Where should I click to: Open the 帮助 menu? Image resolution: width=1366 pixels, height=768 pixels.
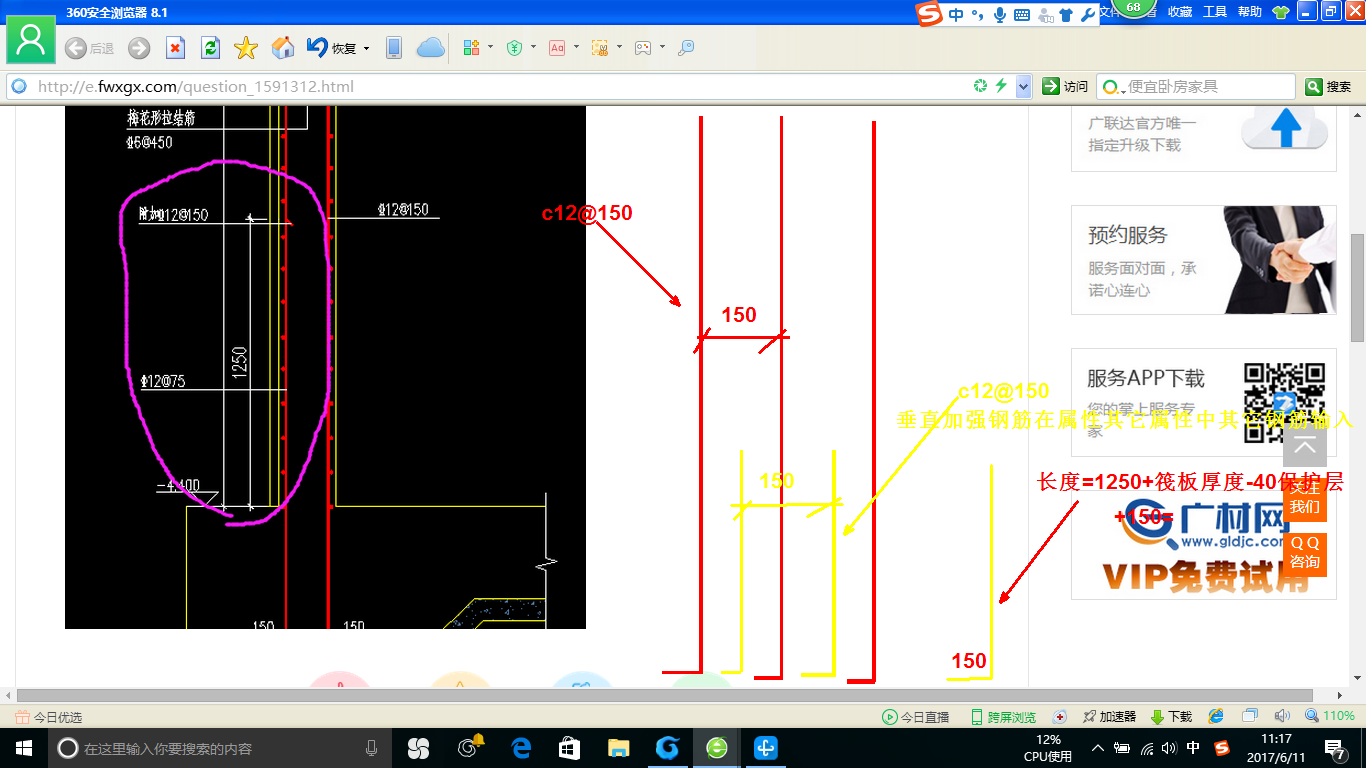[x=1250, y=12]
